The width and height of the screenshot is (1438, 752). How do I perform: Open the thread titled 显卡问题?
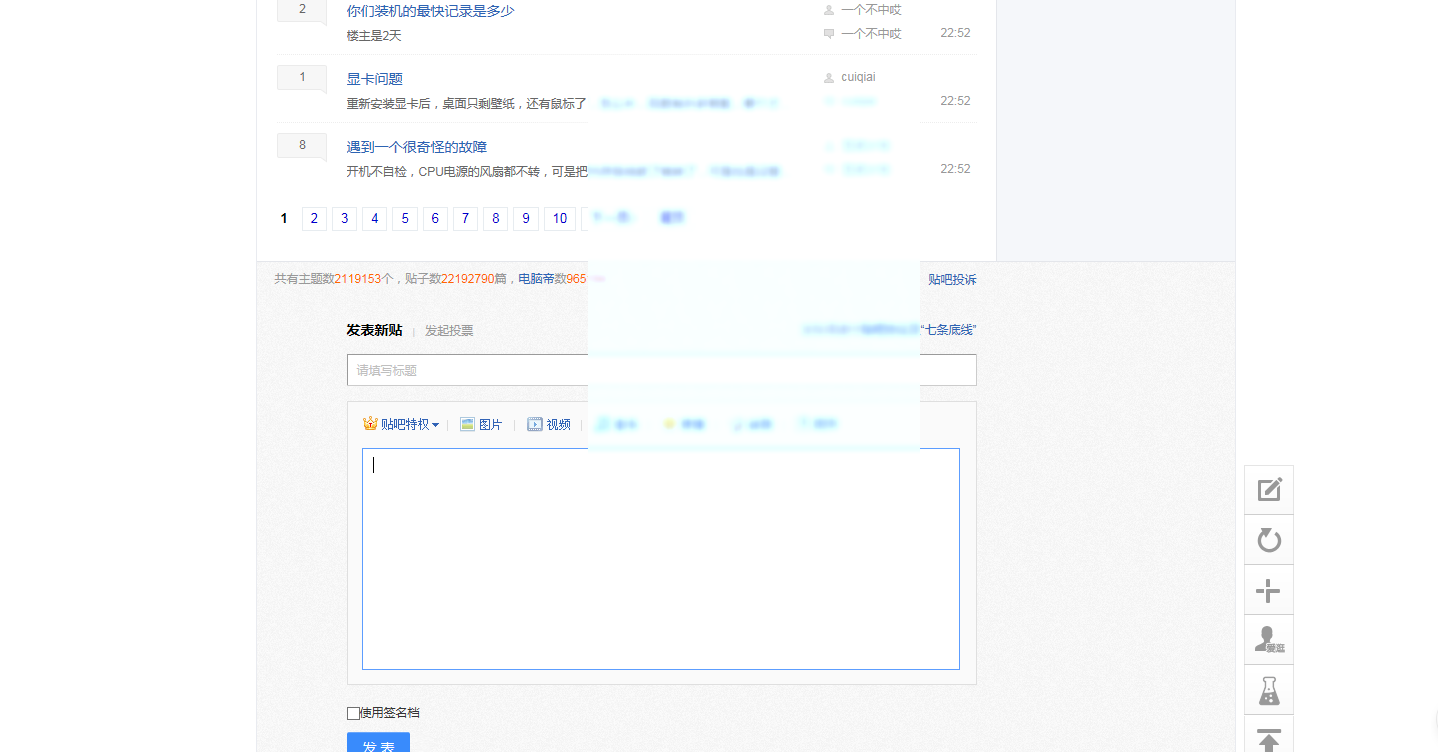point(375,79)
